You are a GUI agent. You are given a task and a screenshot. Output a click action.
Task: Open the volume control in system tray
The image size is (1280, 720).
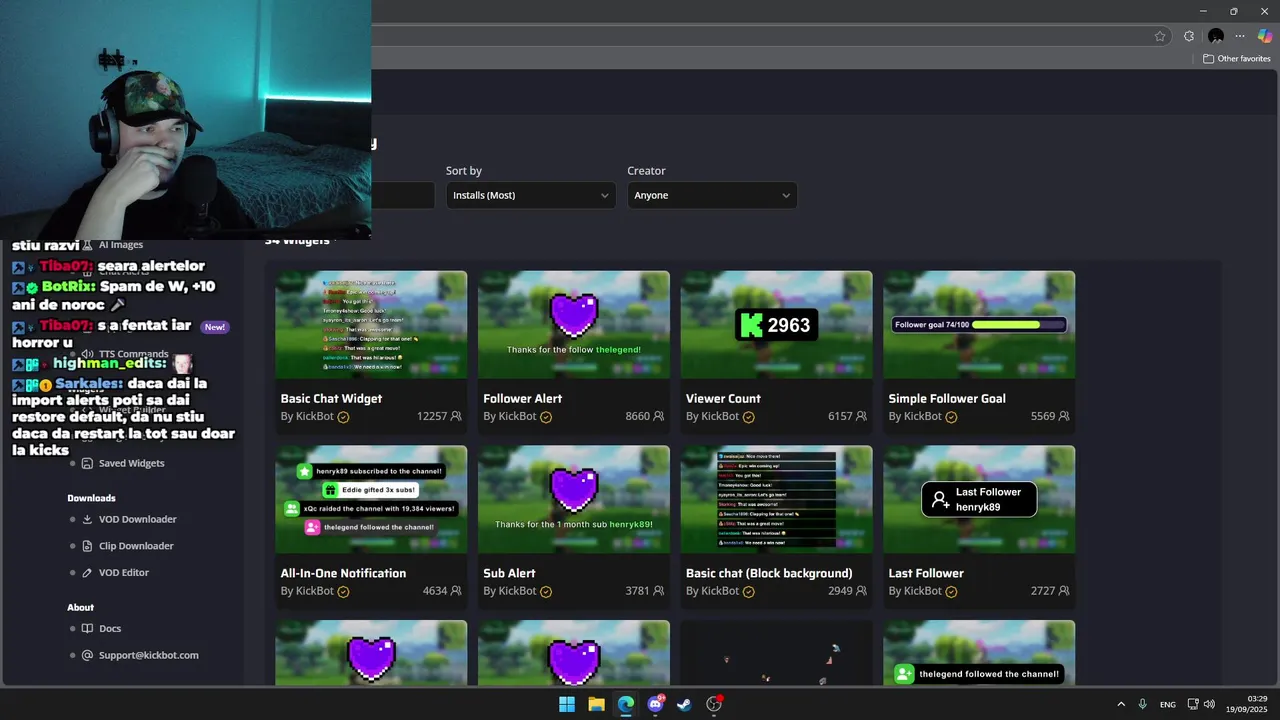click(1209, 704)
